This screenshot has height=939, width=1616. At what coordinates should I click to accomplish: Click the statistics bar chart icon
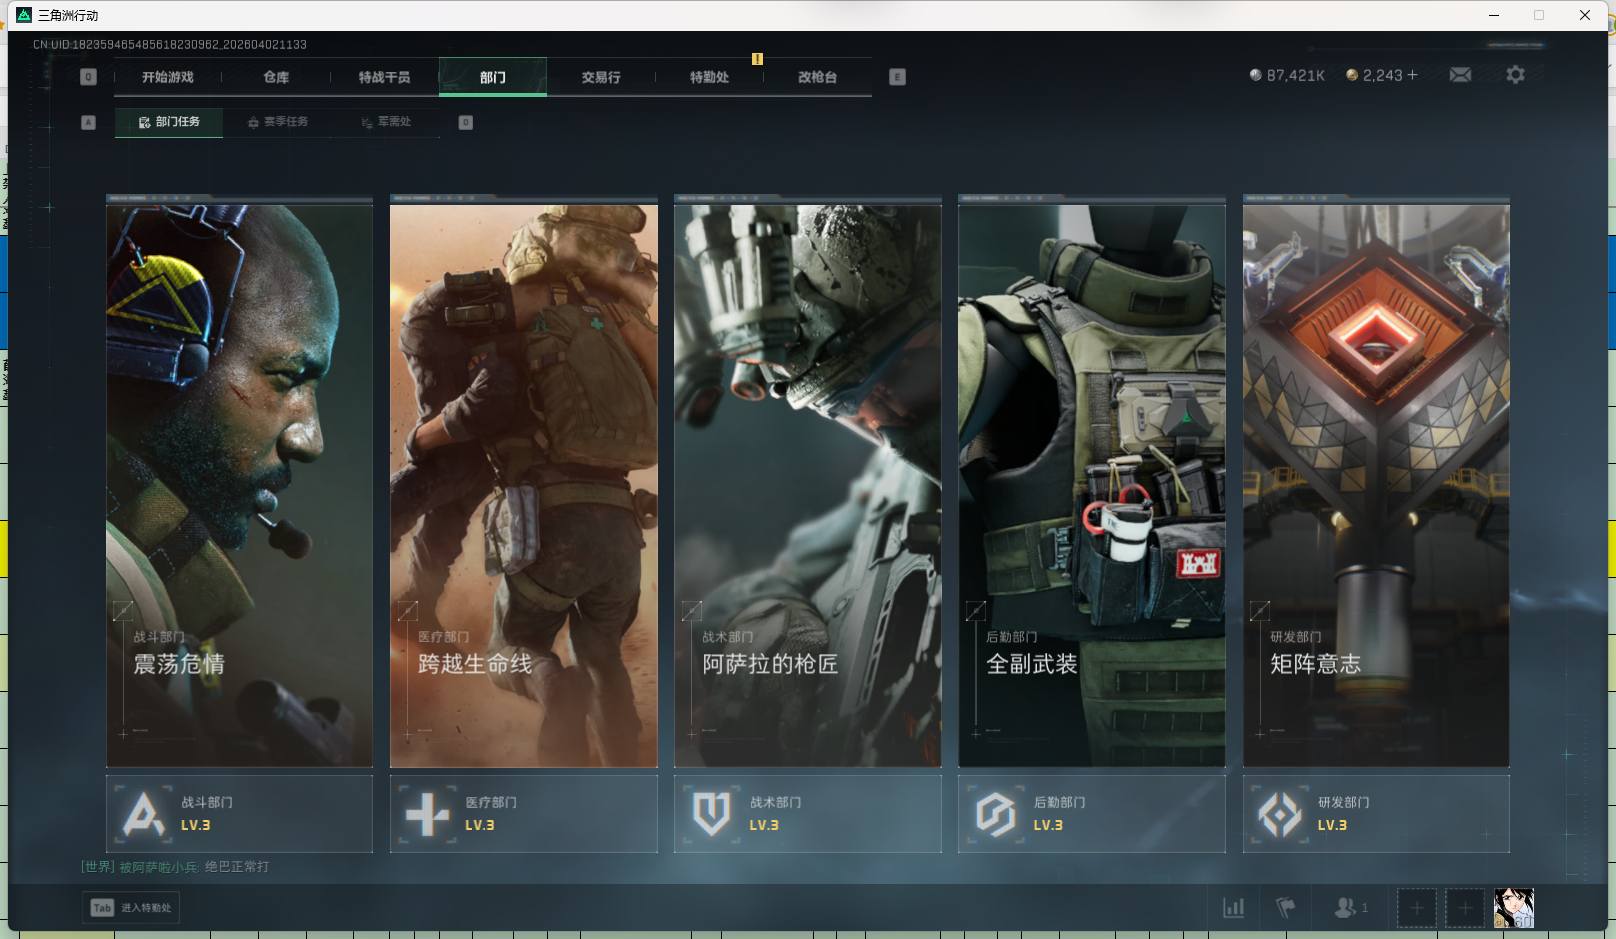pyautogui.click(x=1234, y=908)
